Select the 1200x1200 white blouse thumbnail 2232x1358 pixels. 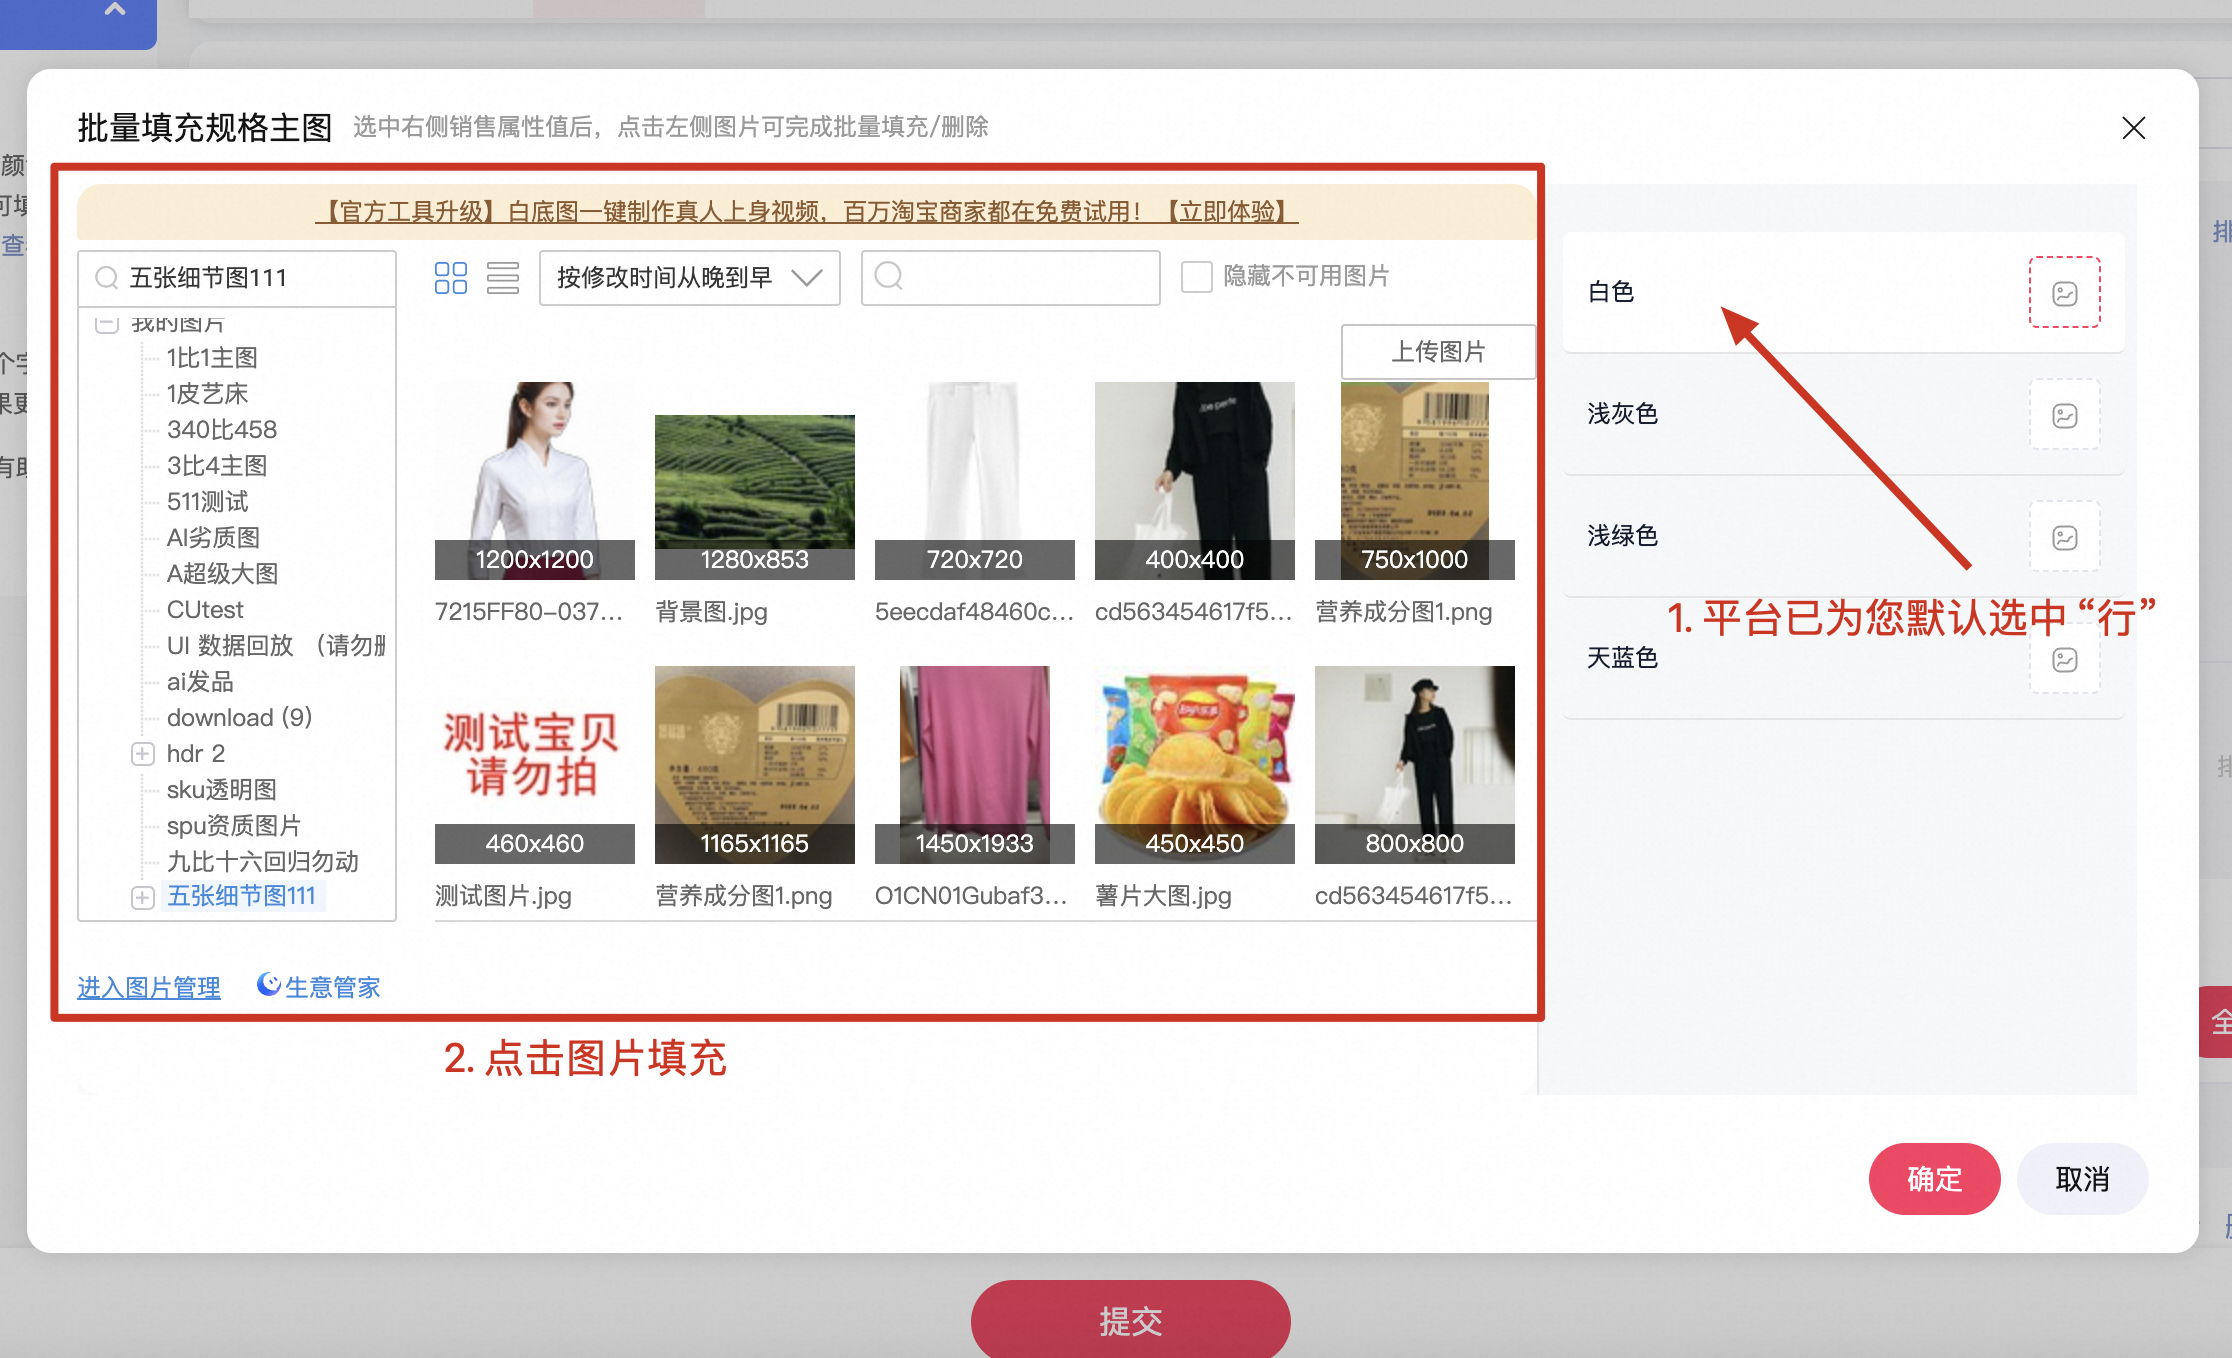point(535,481)
